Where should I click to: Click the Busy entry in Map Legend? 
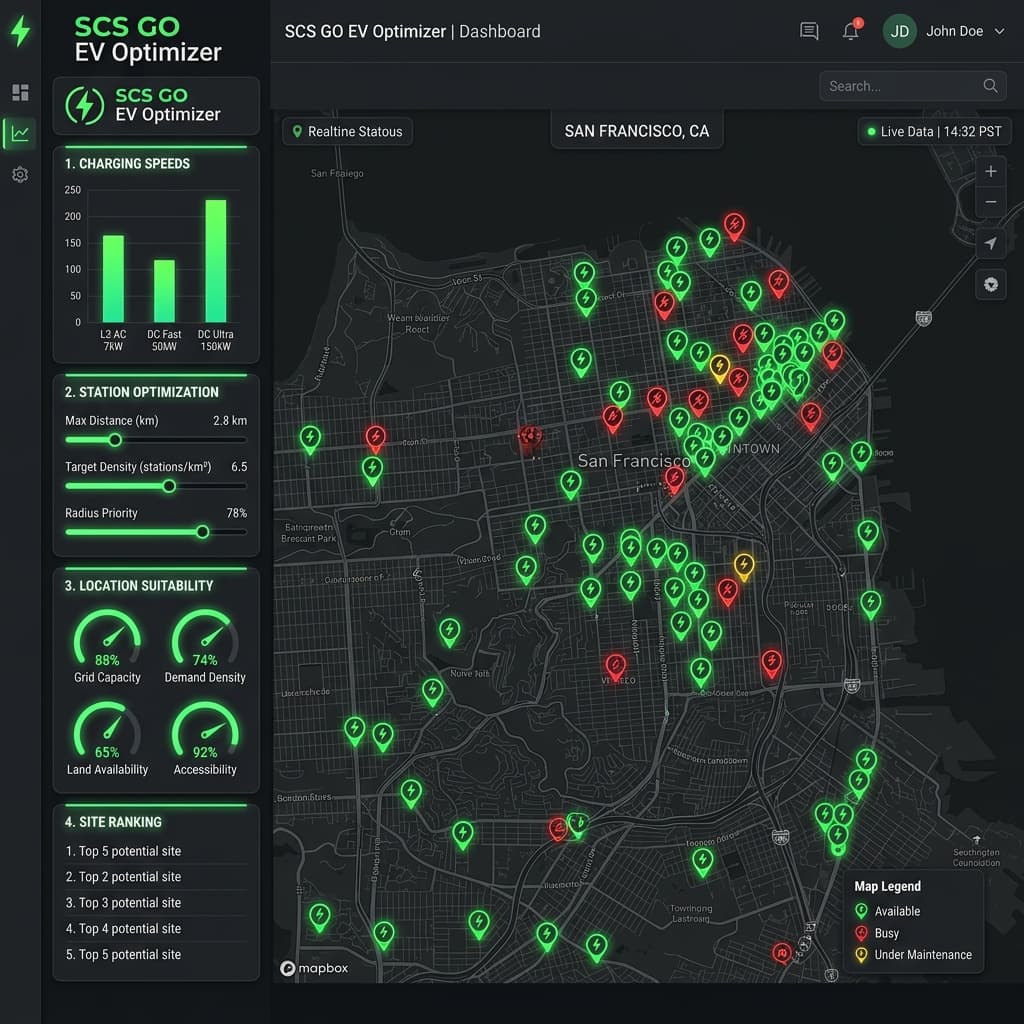click(877, 933)
